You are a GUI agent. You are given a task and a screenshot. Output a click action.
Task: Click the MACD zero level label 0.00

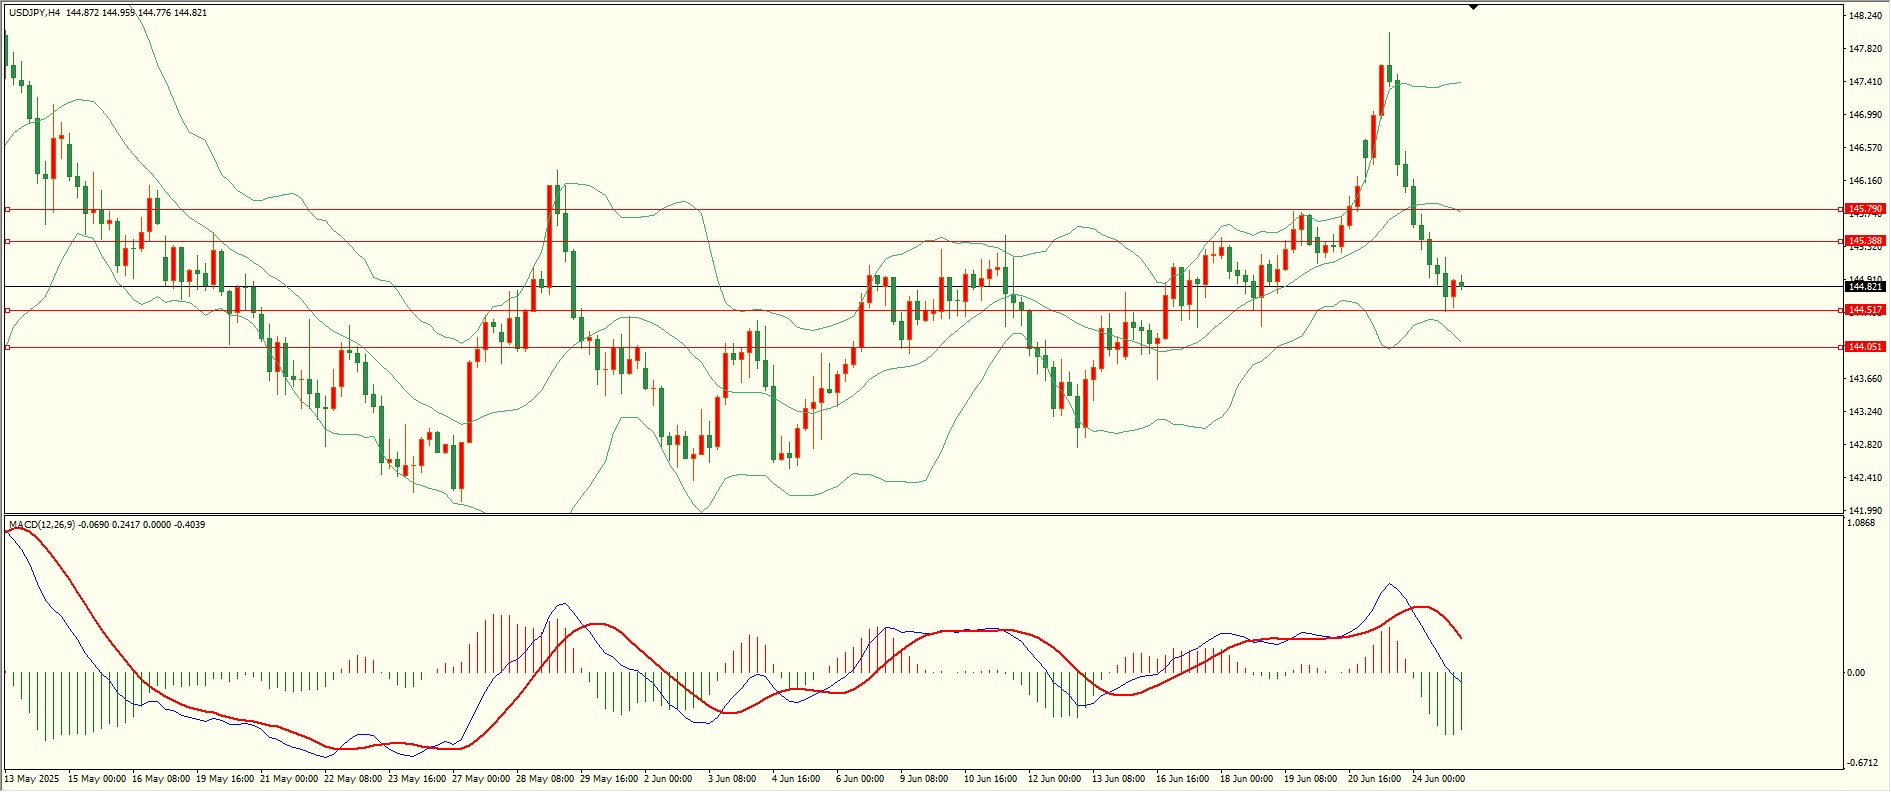coord(1856,673)
